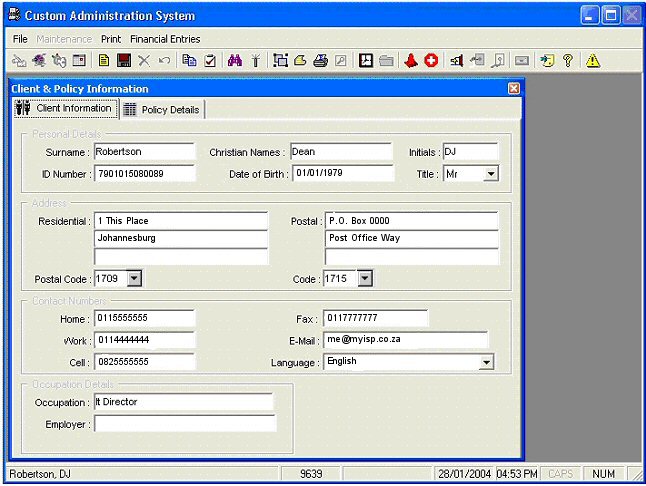Screen dimensions: 646x486
Task: Expand the postal Code 1715 dropdown
Action: (x=364, y=278)
